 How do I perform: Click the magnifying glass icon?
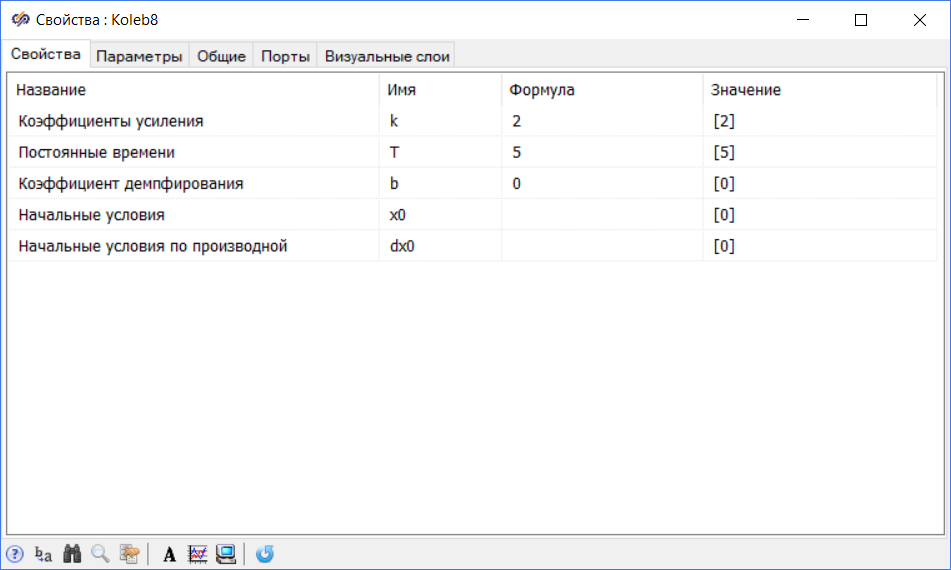coord(100,553)
